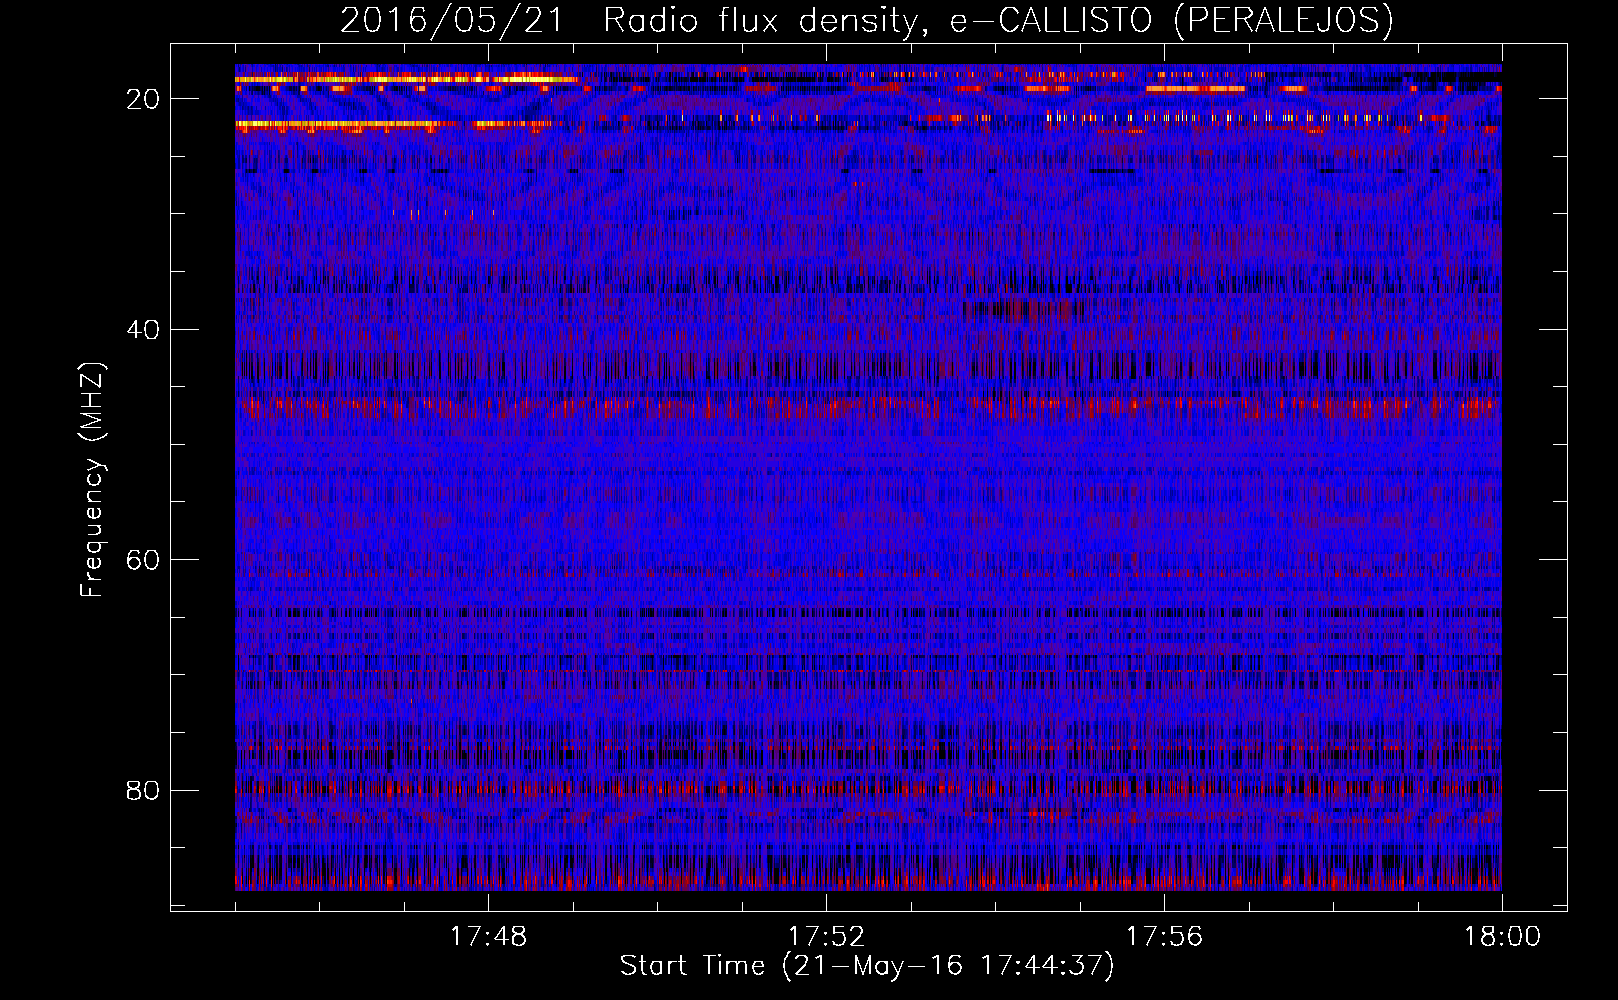Click the '80' frequency tick label

coord(144,791)
